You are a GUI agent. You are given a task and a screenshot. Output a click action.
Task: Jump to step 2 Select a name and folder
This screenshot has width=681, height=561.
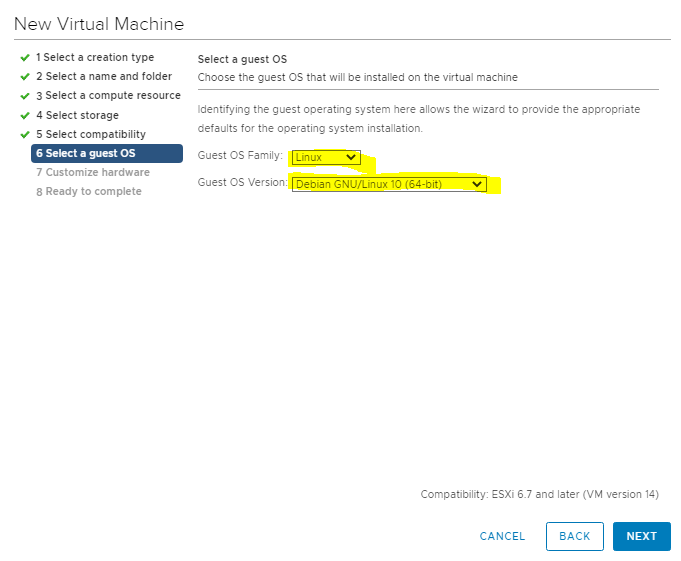(104, 77)
